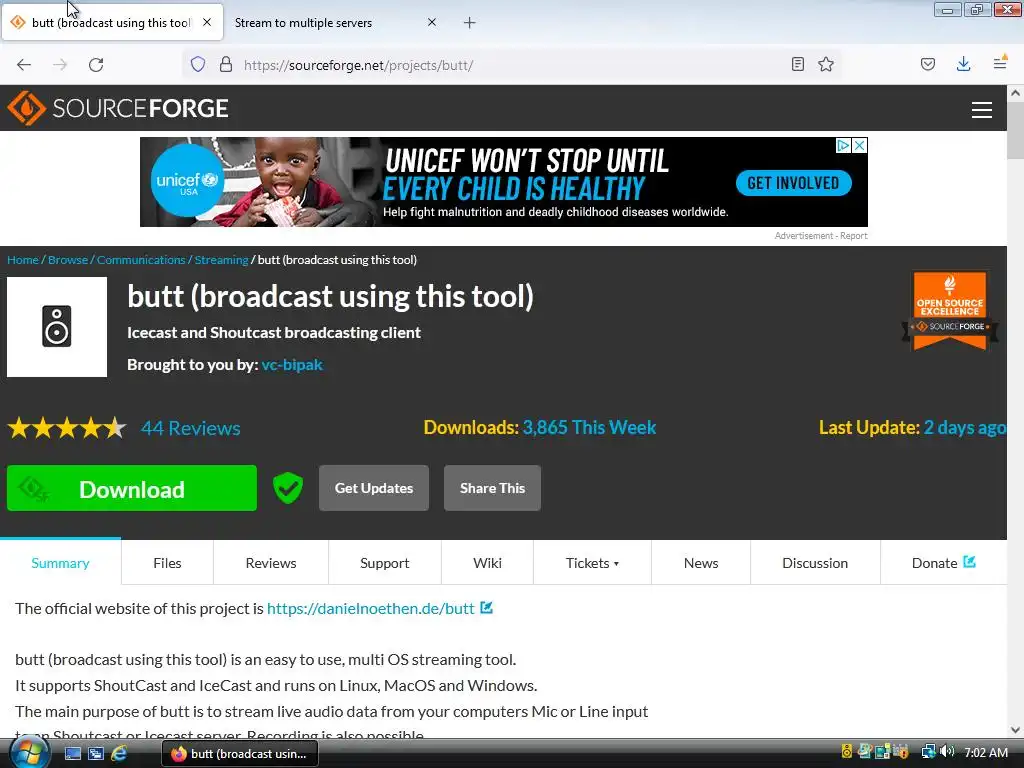
Task: Go back with browser back arrow
Action: pyautogui.click(x=24, y=65)
